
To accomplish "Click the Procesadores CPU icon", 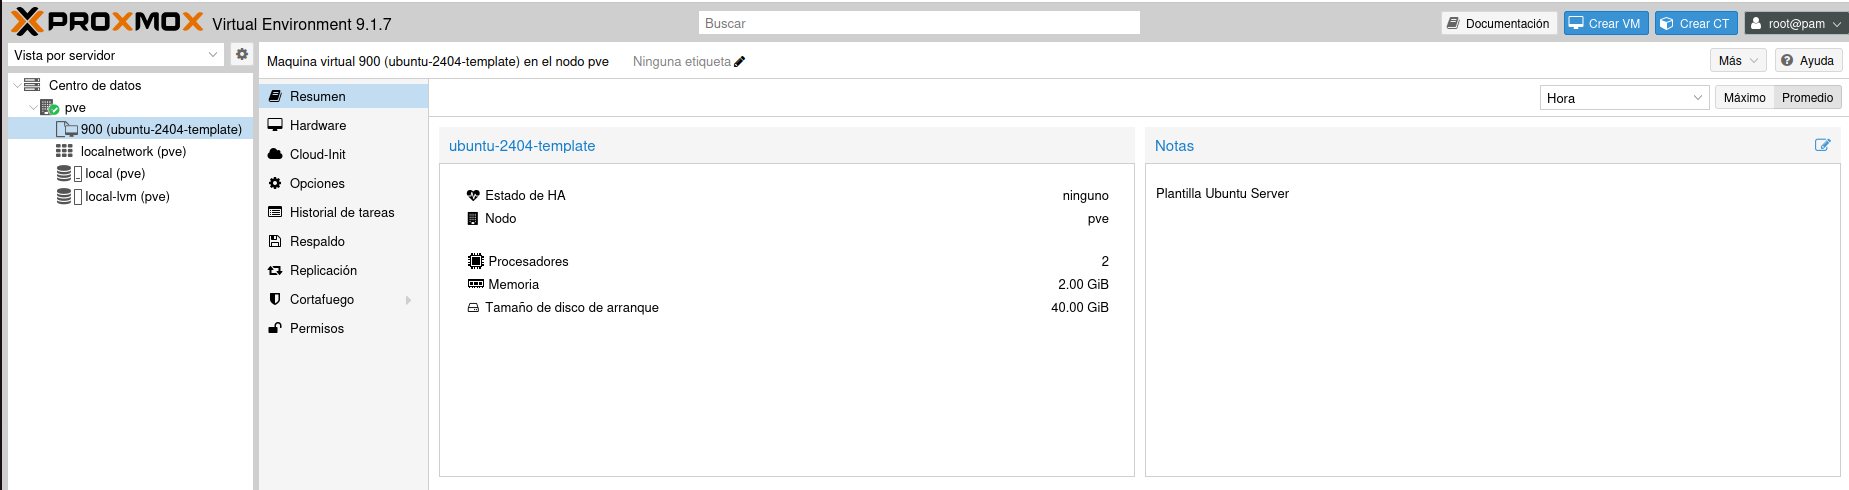I will tap(475, 261).
